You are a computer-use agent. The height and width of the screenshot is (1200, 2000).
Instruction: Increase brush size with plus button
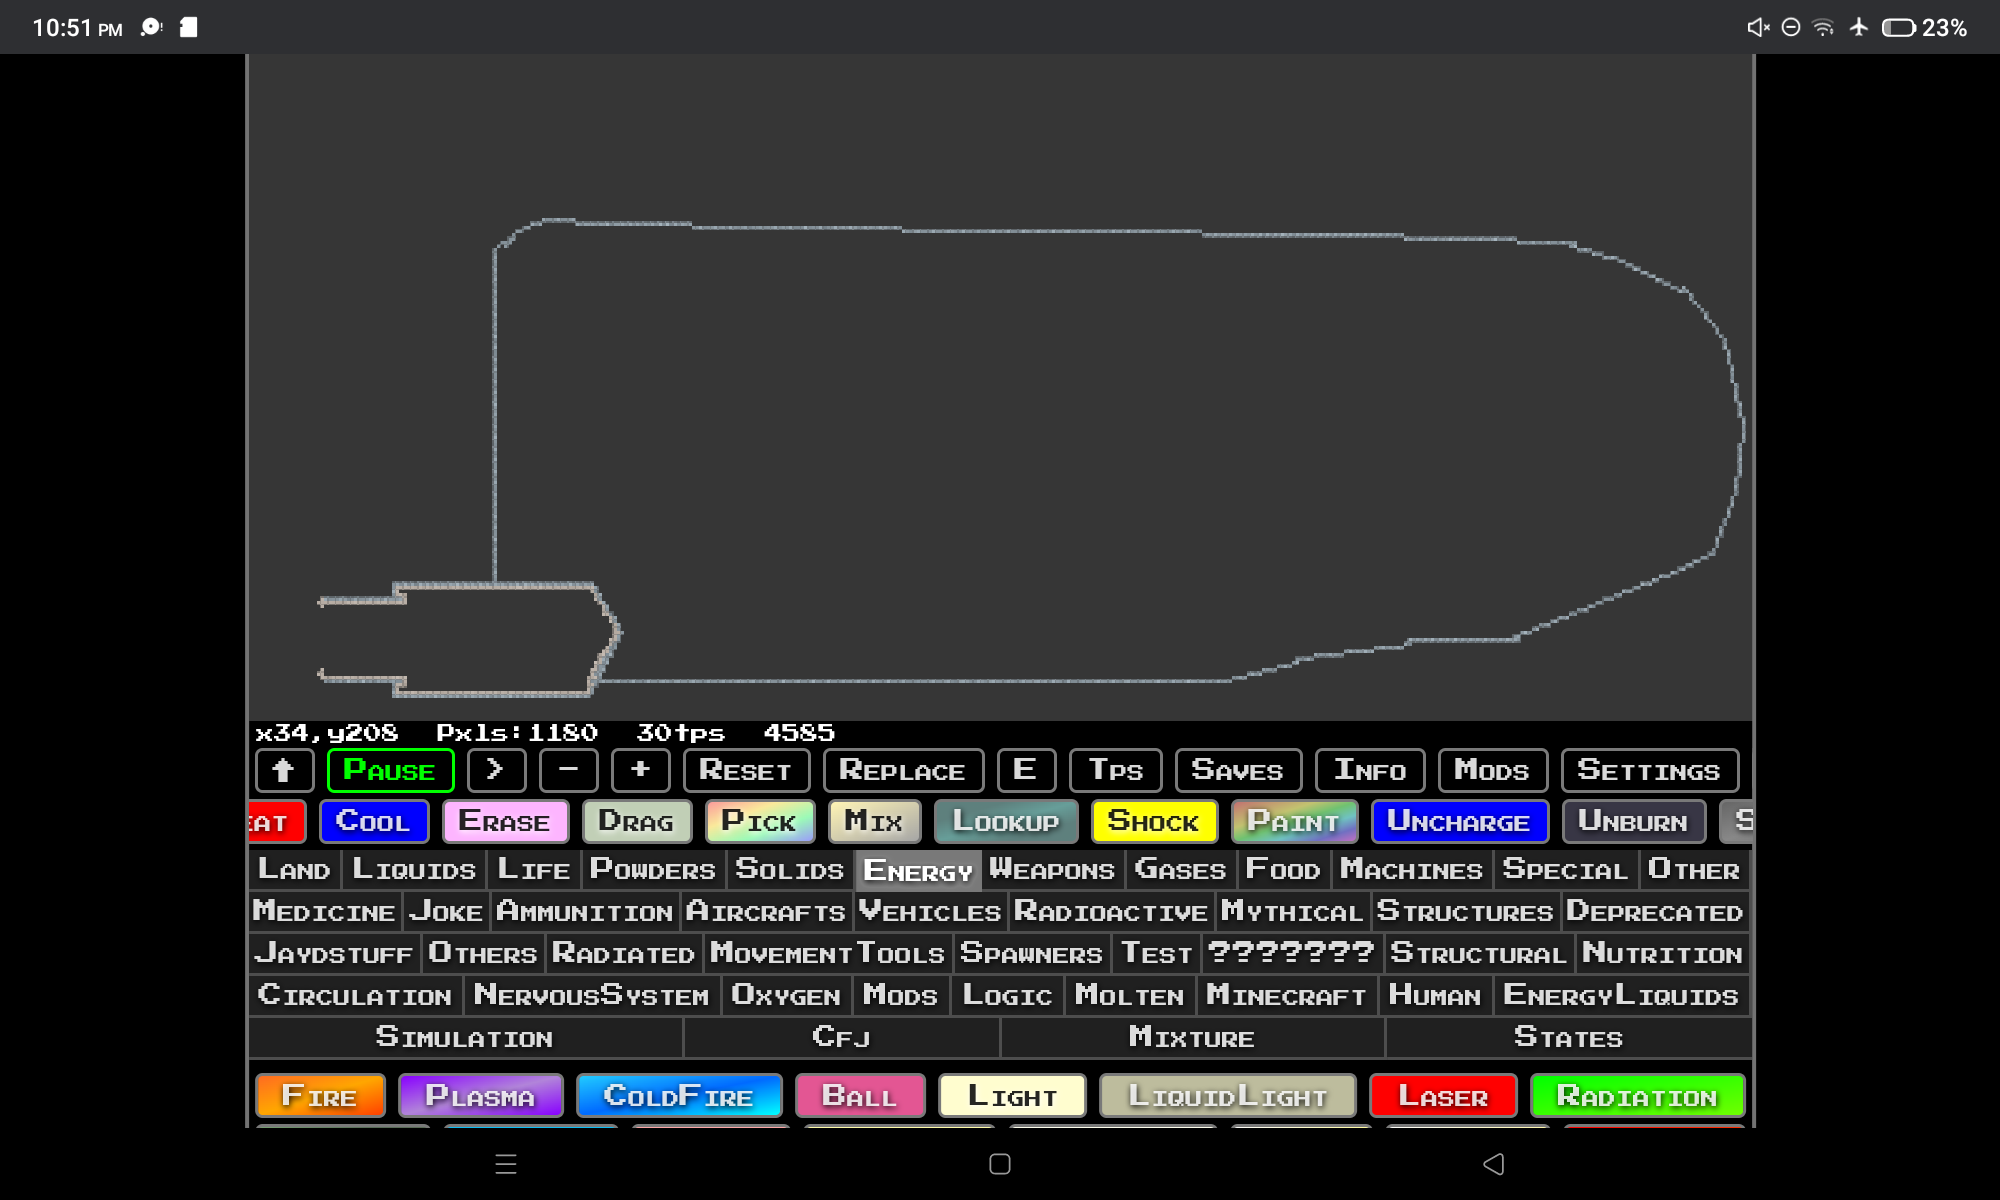pos(640,771)
